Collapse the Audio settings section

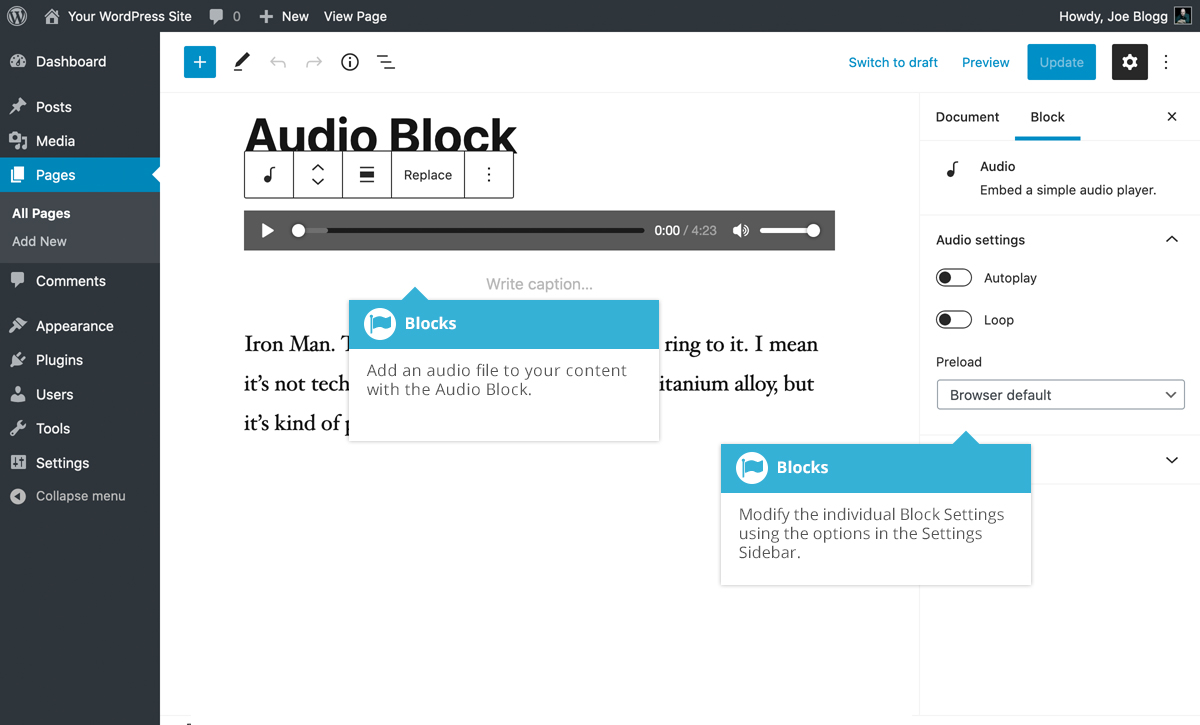point(1171,239)
